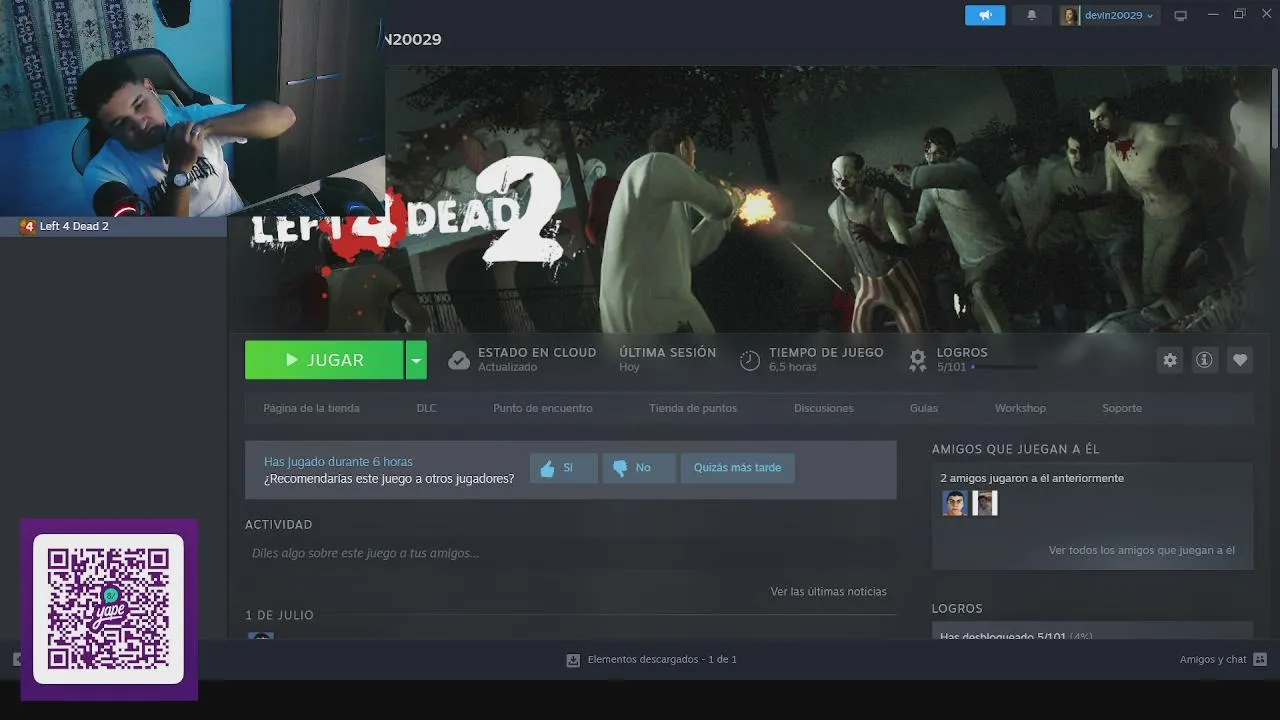This screenshot has width=1280, height=720.
Task: Open the Guías tab
Action: [924, 408]
